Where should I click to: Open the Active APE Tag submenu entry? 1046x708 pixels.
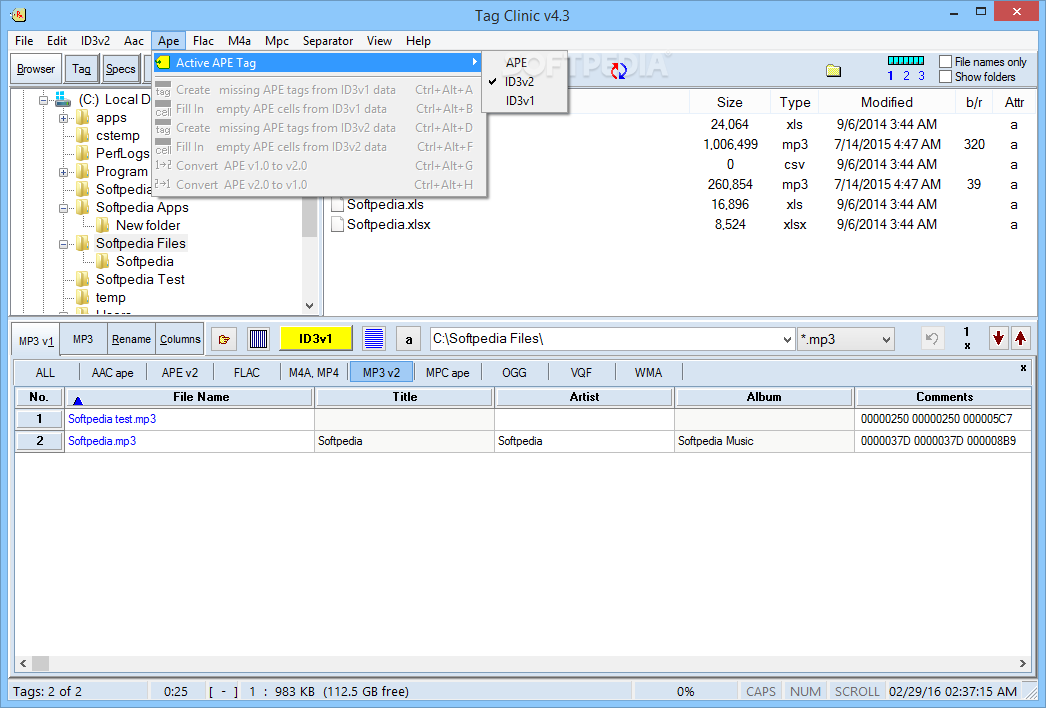[318, 63]
